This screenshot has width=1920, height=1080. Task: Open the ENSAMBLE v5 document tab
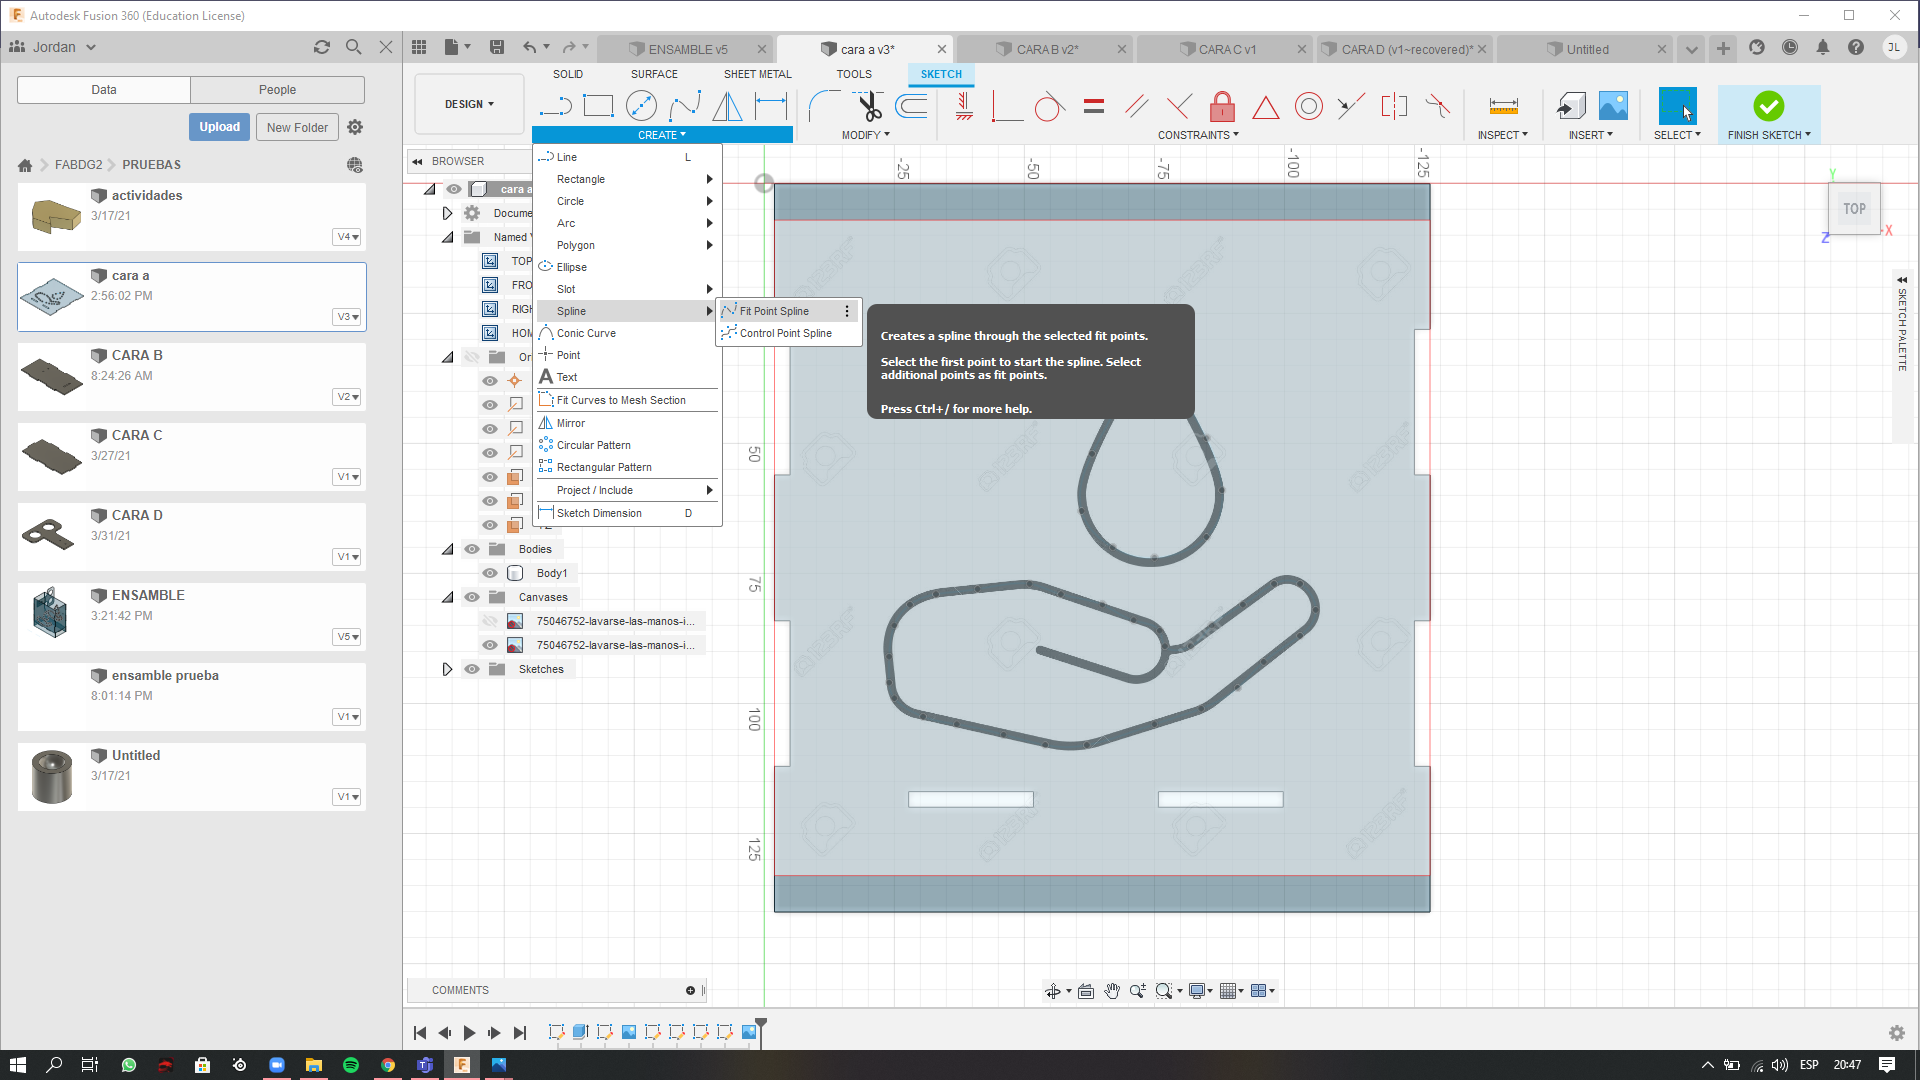click(x=686, y=49)
